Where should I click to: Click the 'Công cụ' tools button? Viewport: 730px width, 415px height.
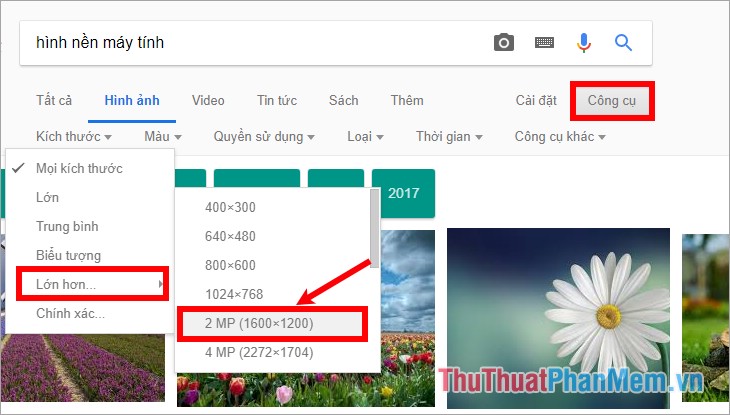[x=612, y=101]
